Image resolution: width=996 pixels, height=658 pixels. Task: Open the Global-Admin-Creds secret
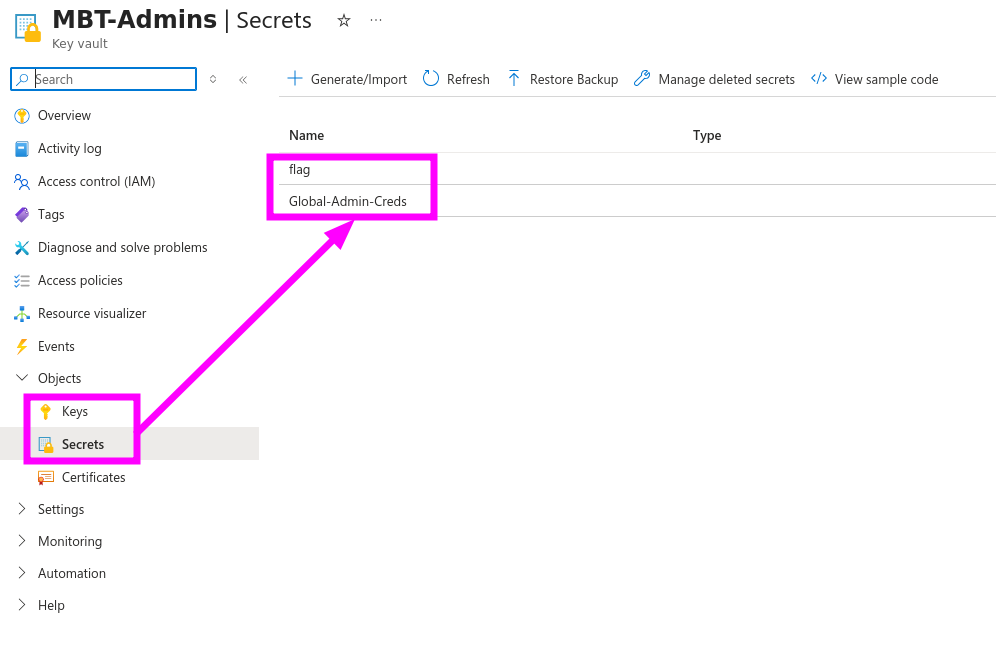tap(347, 202)
